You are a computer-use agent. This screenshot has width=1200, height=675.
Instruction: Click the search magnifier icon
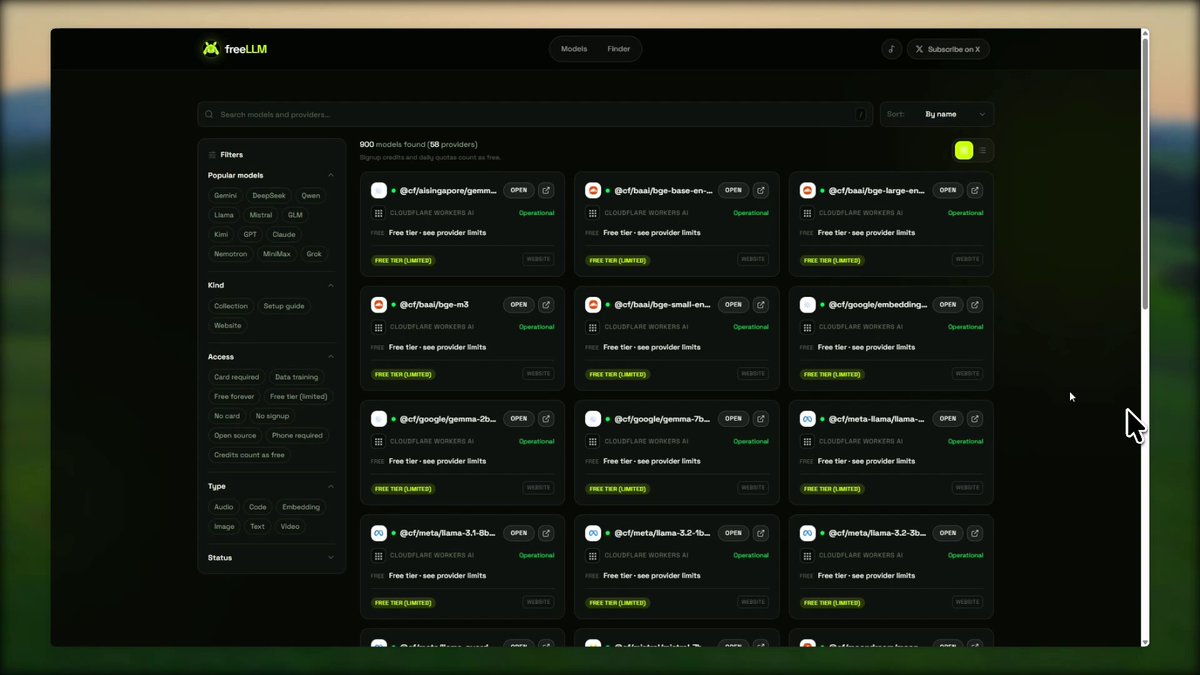[209, 114]
